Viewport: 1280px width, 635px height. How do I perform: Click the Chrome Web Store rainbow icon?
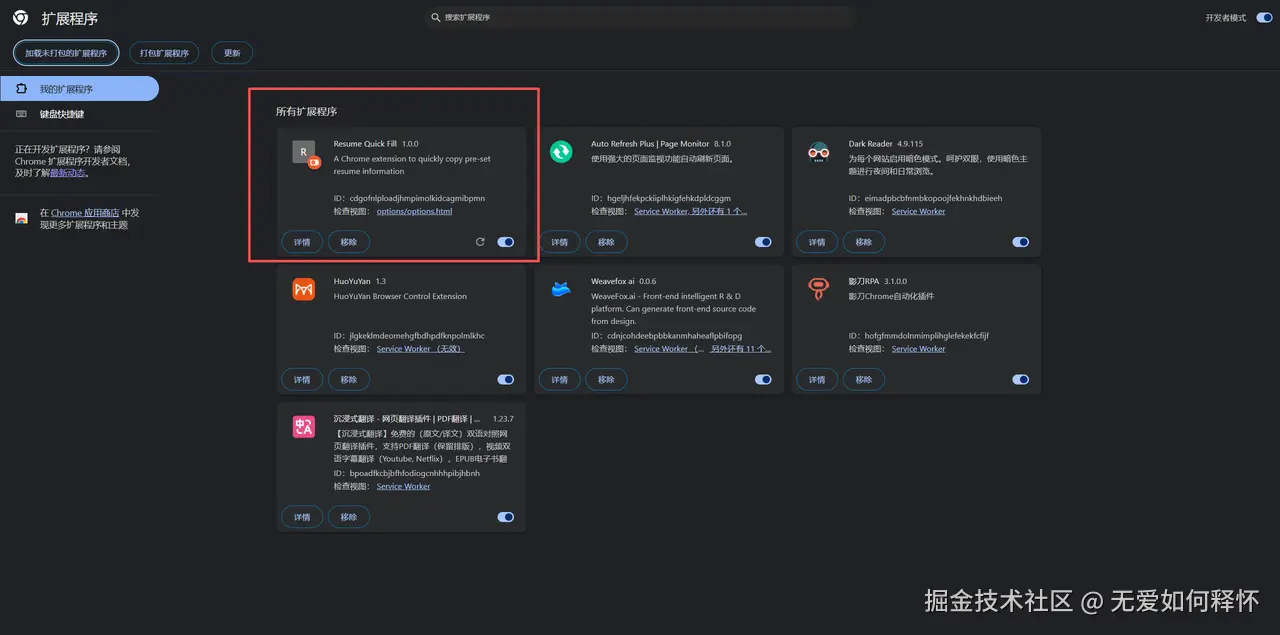(21, 218)
